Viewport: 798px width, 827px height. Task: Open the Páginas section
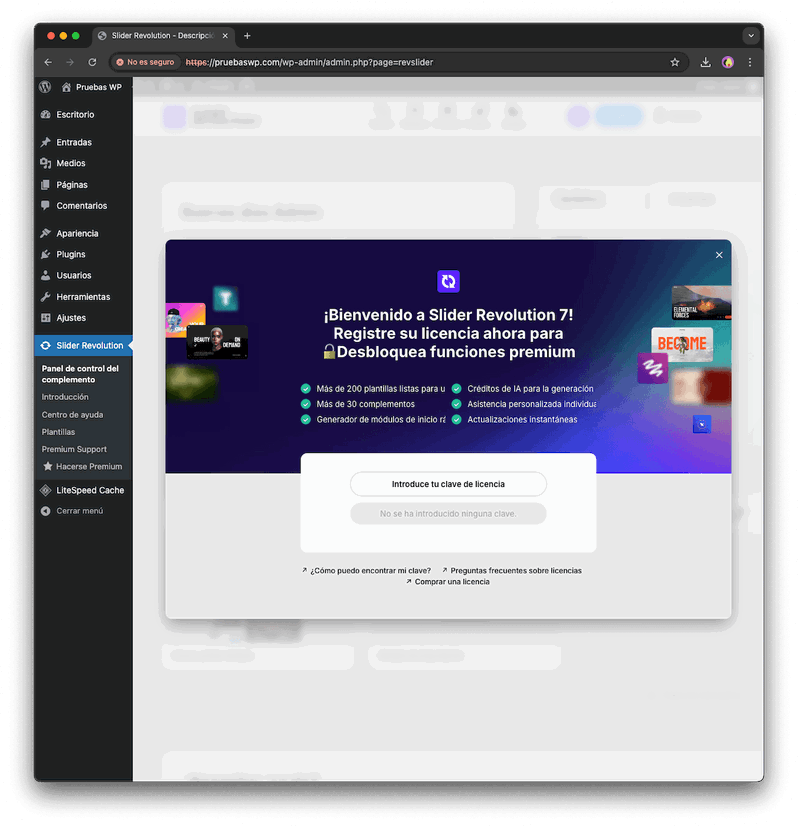[72, 185]
